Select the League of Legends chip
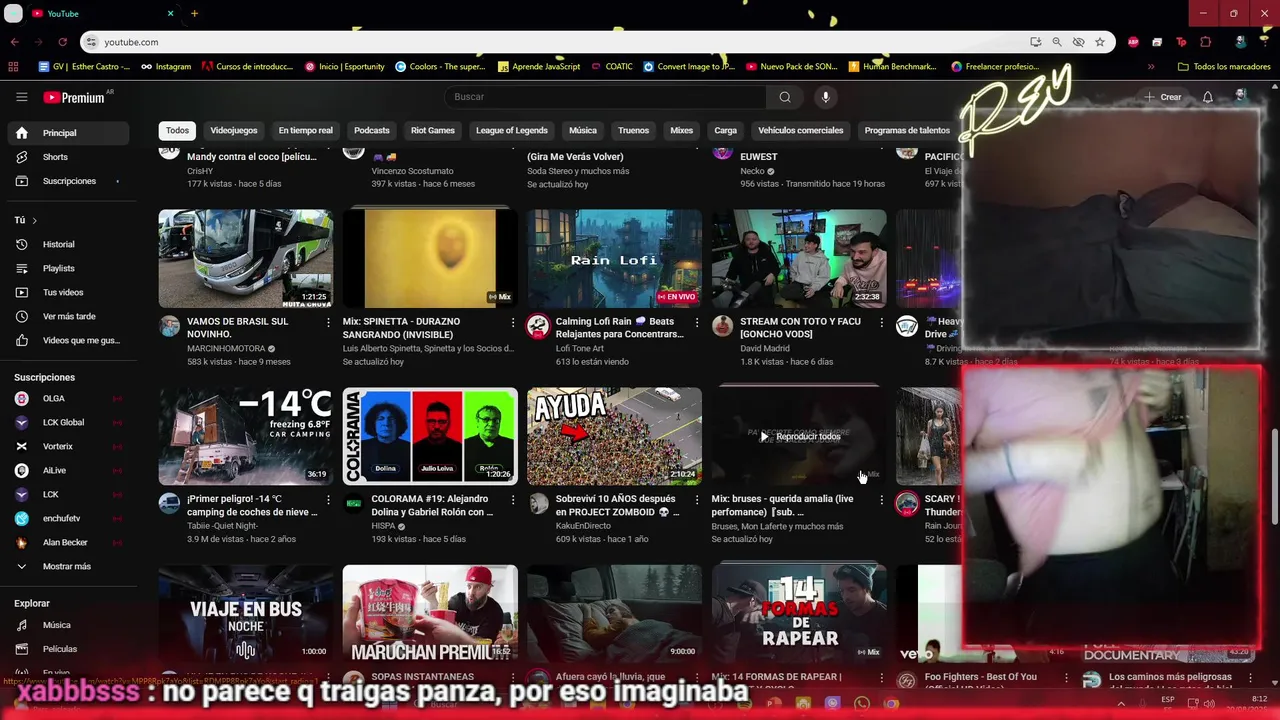 click(511, 130)
